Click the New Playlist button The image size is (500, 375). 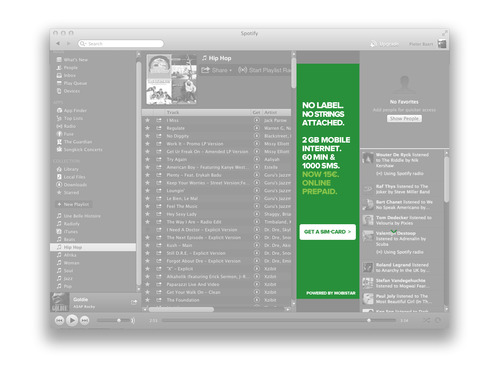click(x=74, y=204)
